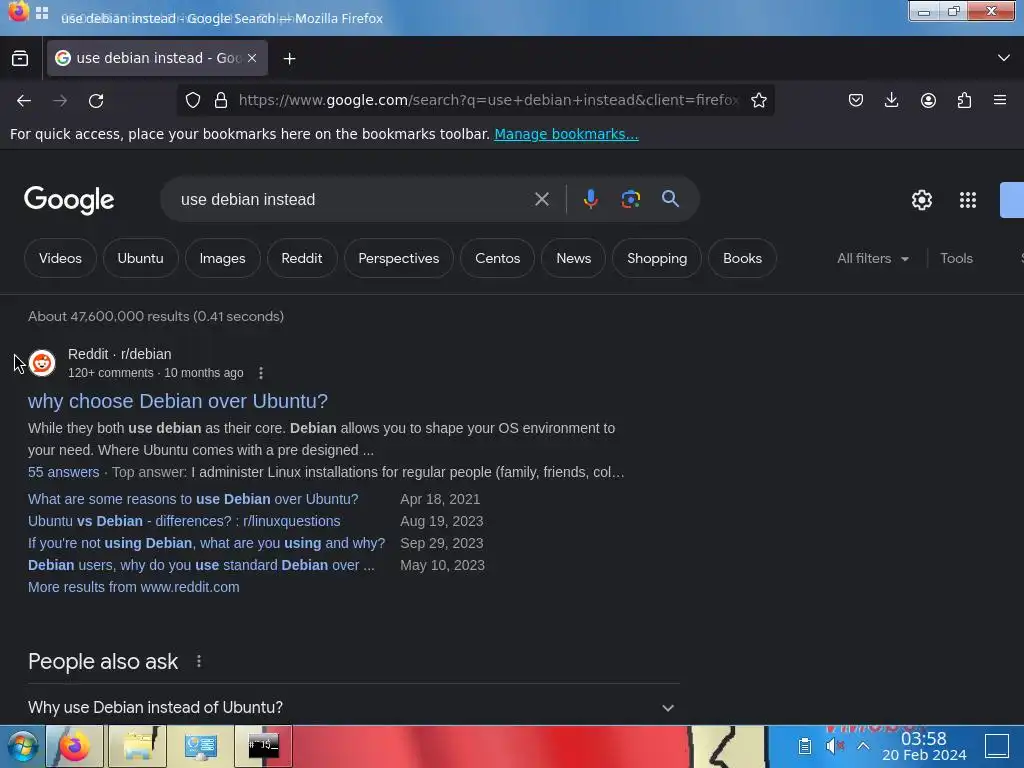Click the 'Reddit · r/debian' source label
1024x768 pixels.
point(120,354)
